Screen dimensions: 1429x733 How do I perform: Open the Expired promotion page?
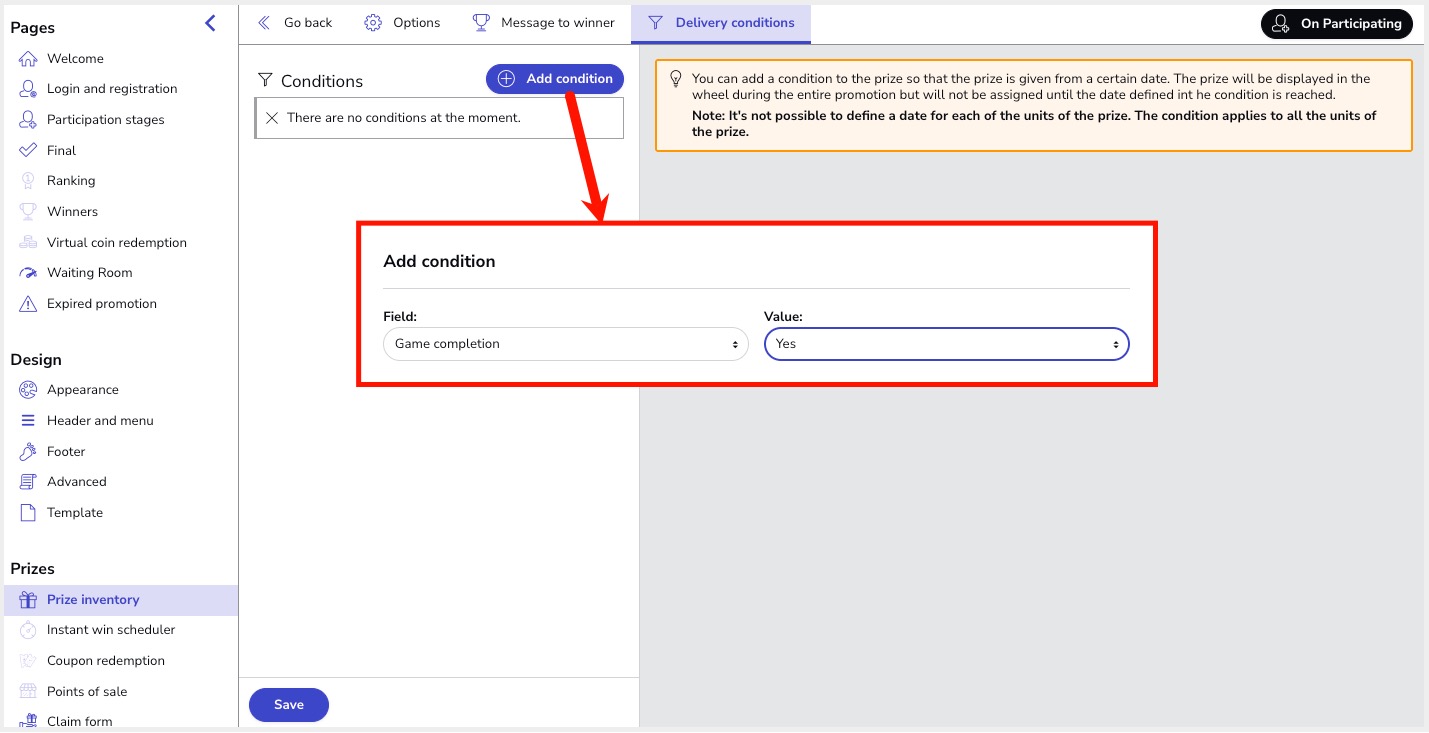click(102, 304)
